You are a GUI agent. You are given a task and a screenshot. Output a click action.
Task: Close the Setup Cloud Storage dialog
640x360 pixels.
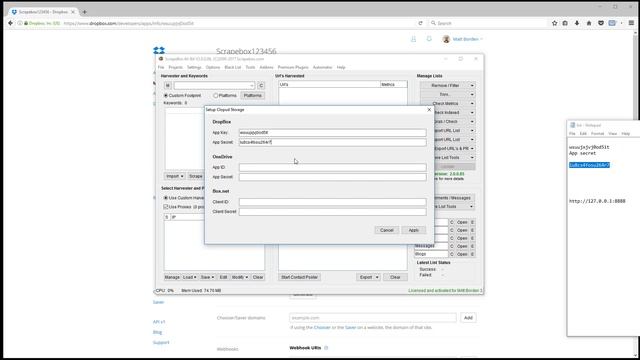coord(429,109)
